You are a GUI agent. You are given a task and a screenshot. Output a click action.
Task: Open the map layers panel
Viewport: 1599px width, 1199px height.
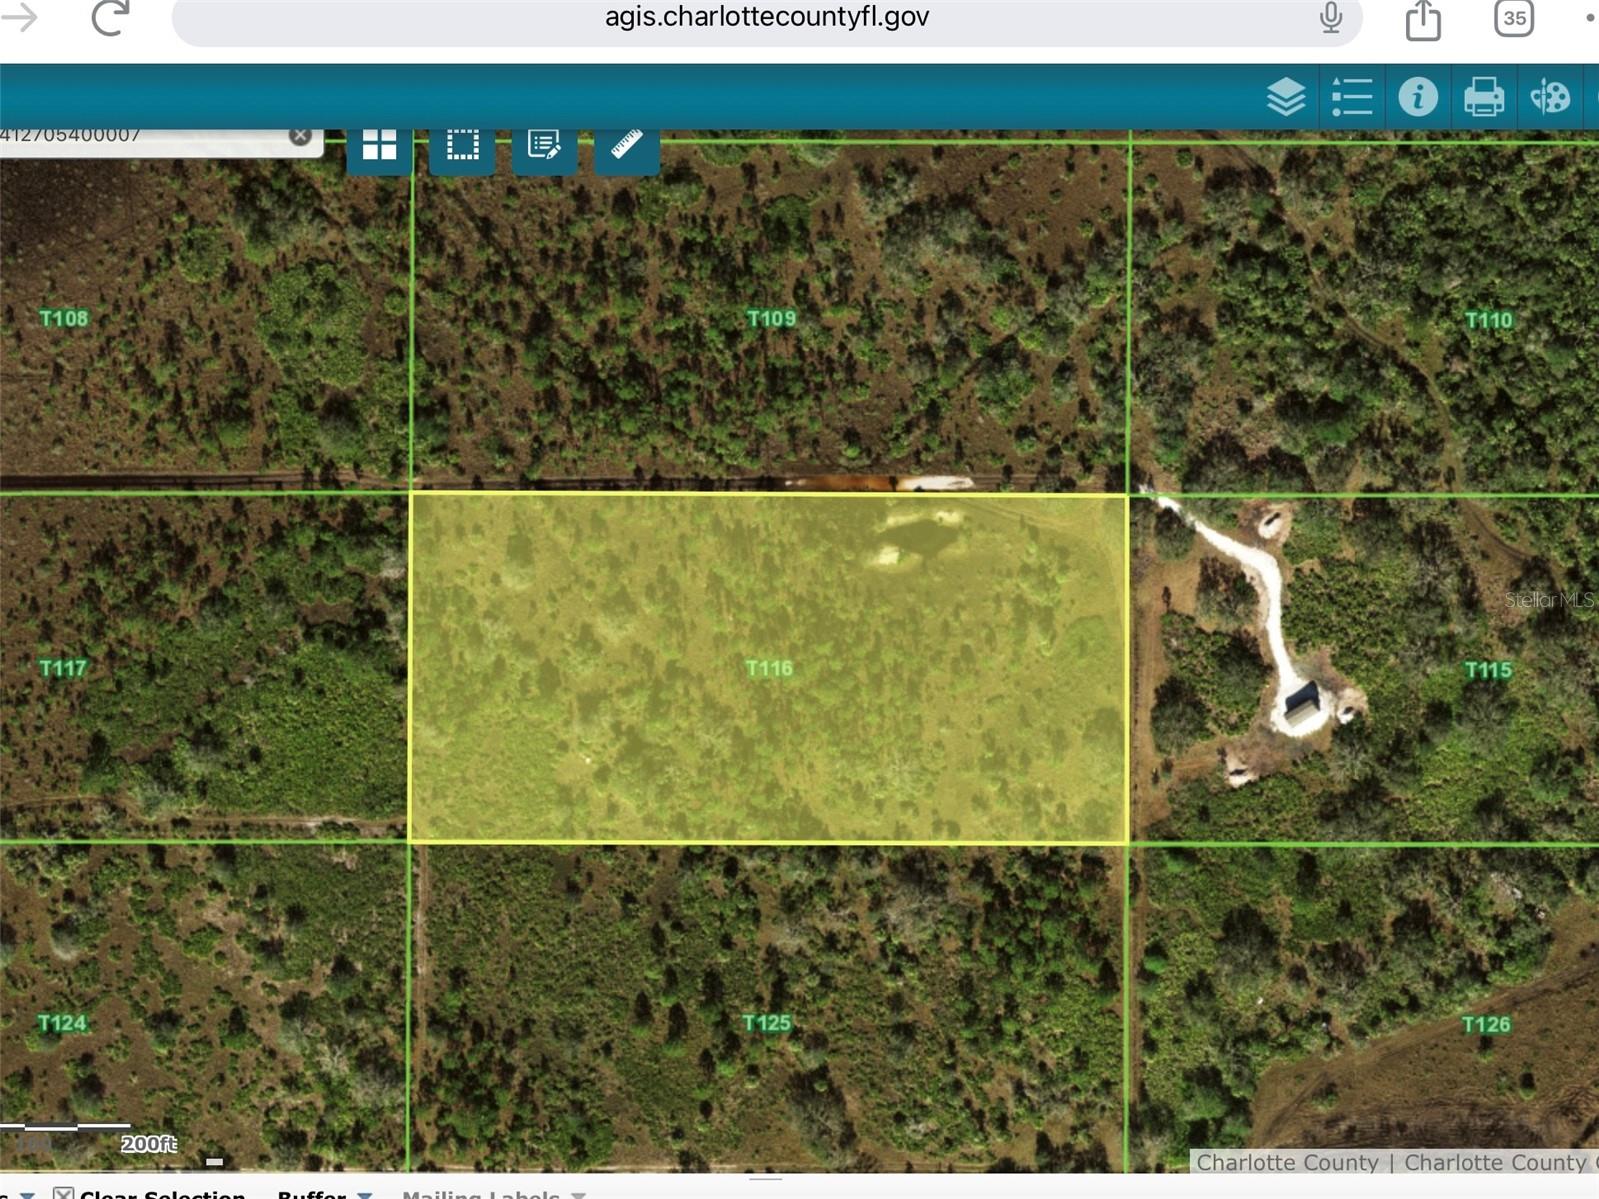click(x=1285, y=97)
